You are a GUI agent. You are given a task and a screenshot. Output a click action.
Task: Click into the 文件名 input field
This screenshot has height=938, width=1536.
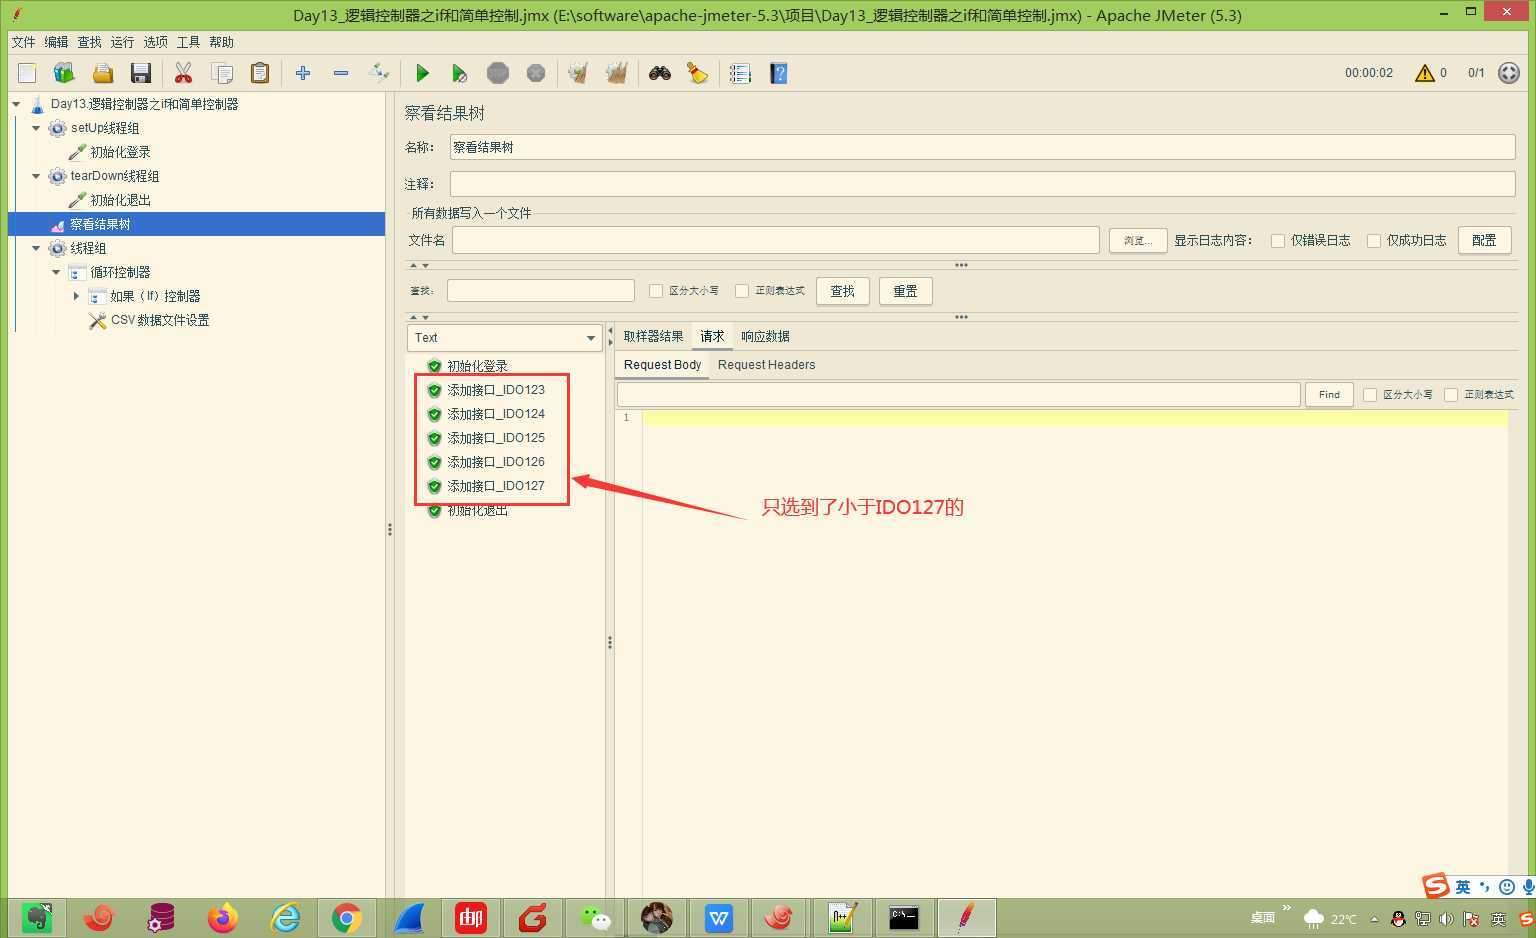pyautogui.click(x=775, y=240)
